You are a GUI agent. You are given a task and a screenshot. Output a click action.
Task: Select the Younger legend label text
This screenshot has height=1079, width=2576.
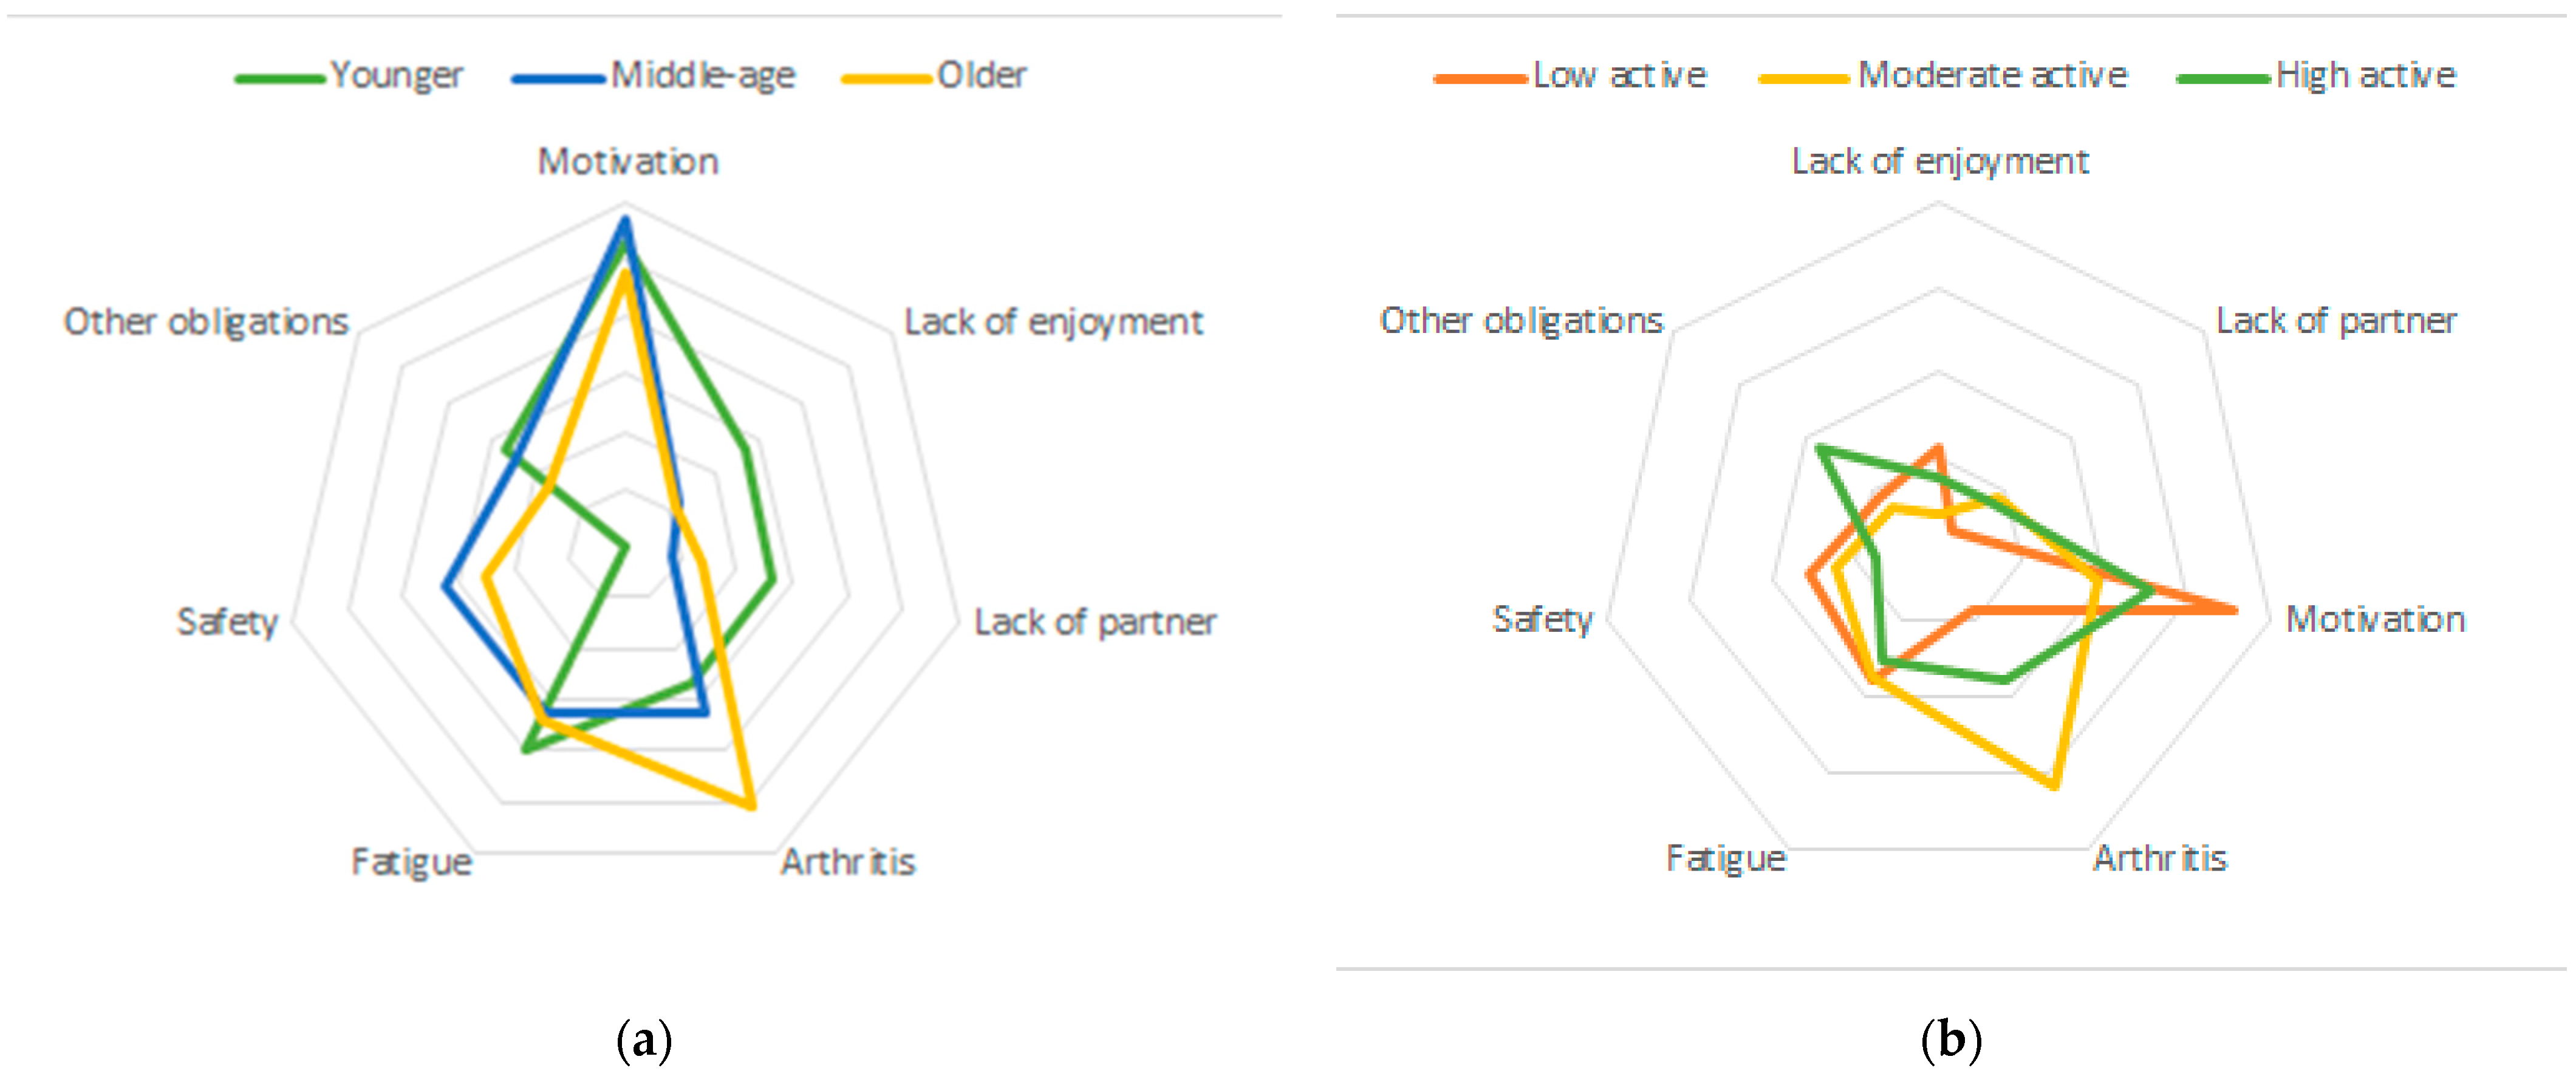397,76
